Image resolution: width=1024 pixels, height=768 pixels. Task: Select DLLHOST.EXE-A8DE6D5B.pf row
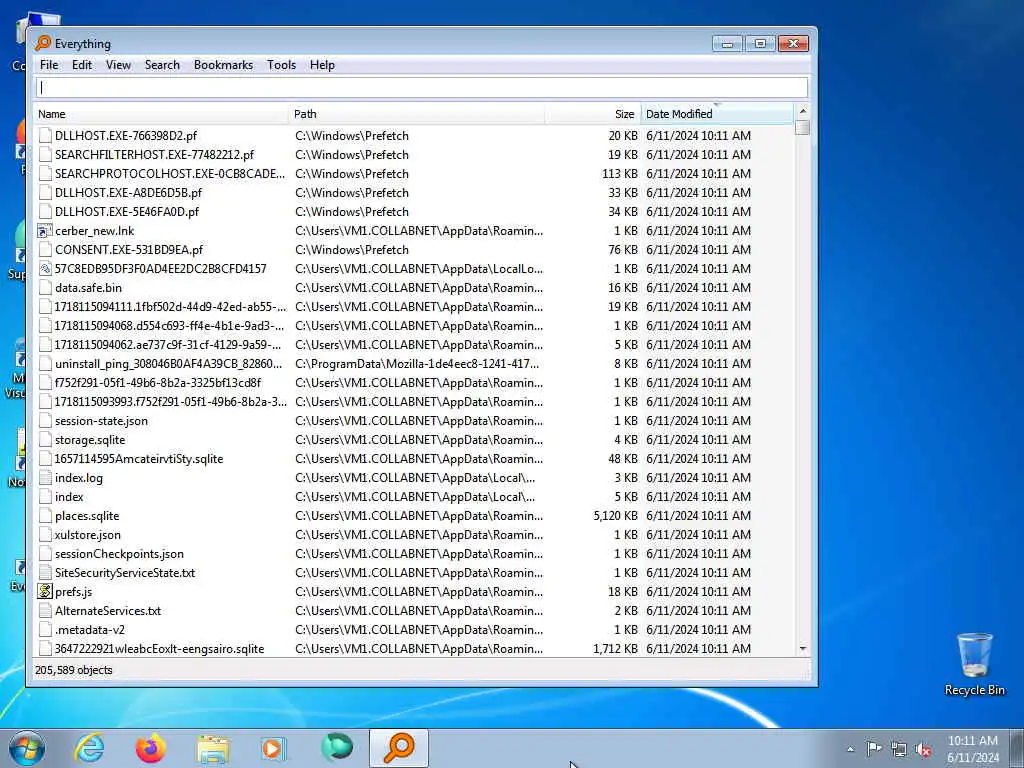click(414, 193)
